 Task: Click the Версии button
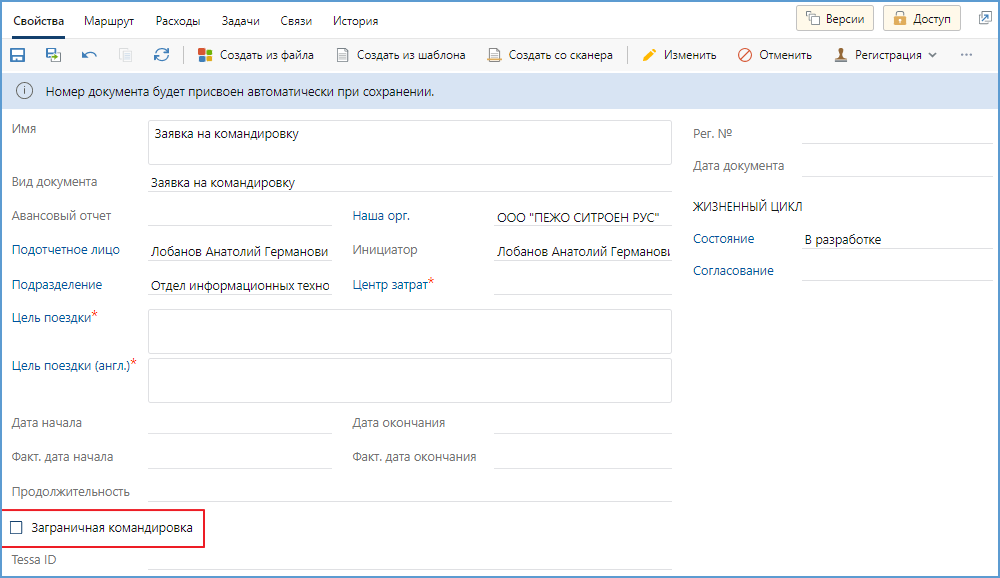click(x=835, y=19)
